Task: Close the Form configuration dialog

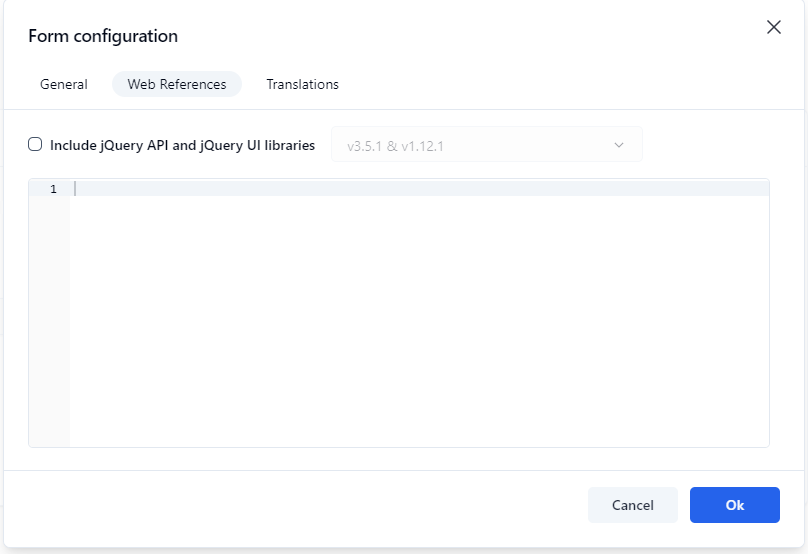Action: click(773, 28)
